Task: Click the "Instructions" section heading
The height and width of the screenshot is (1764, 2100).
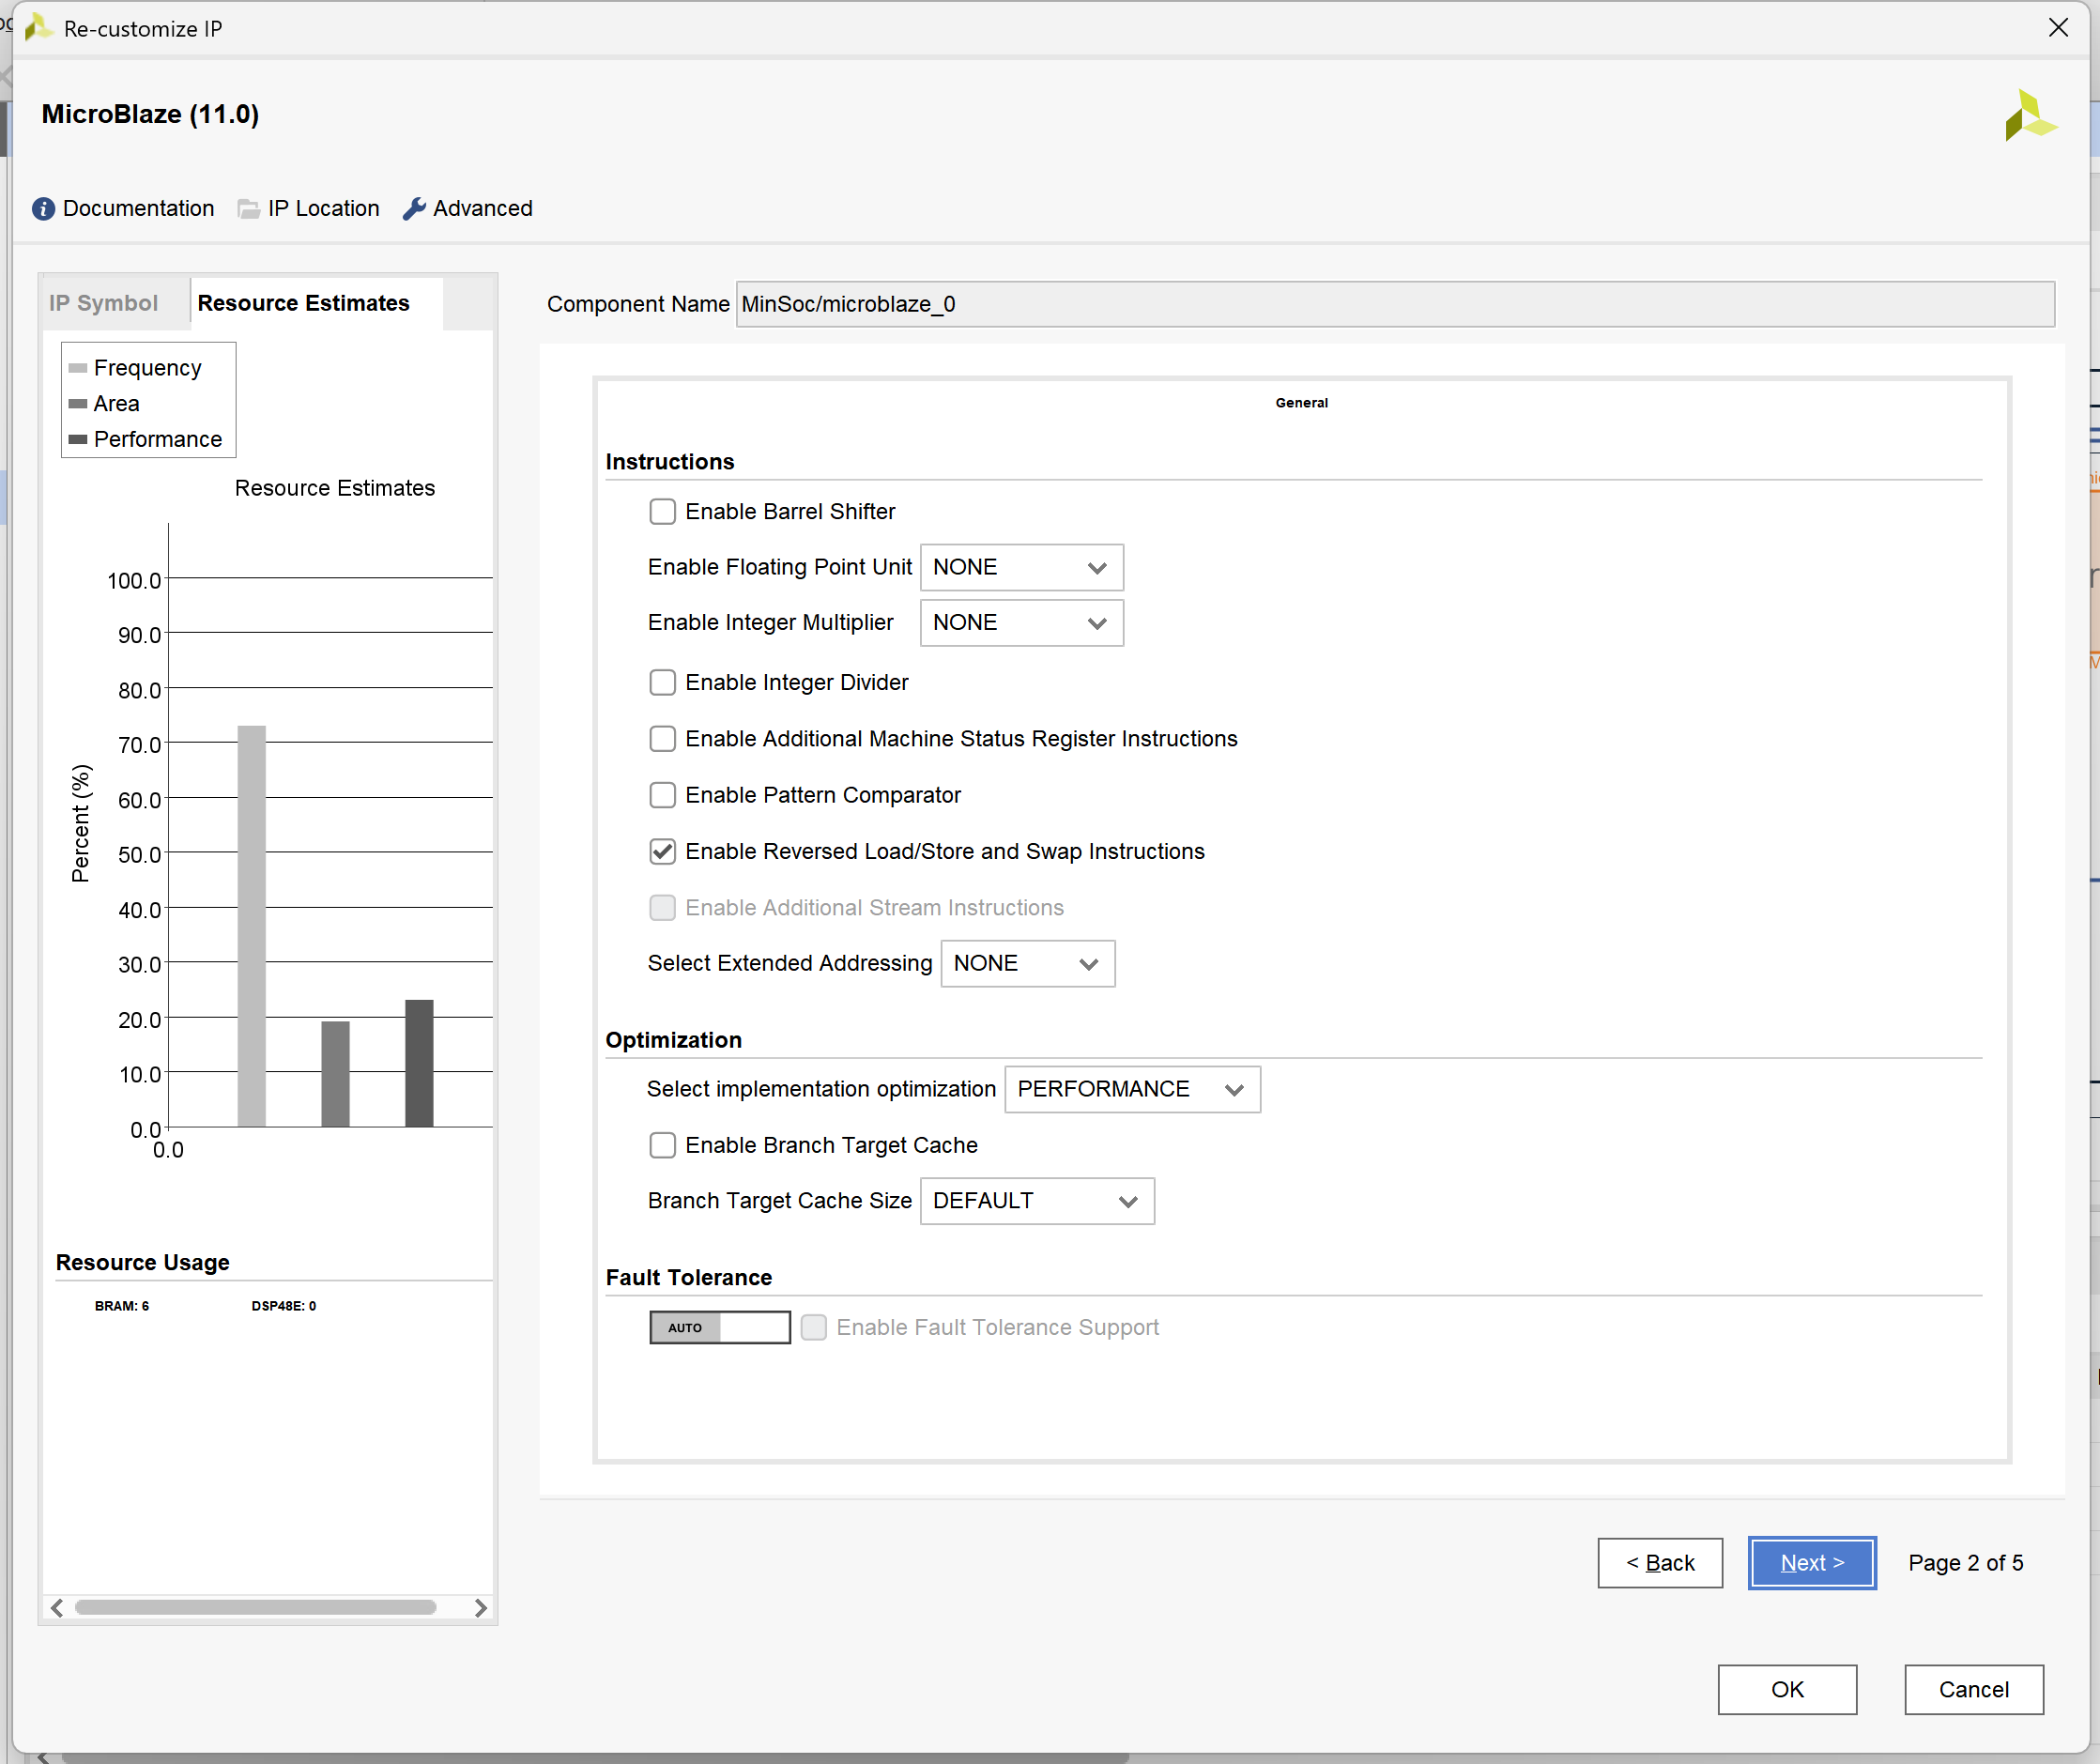Action: [670, 462]
